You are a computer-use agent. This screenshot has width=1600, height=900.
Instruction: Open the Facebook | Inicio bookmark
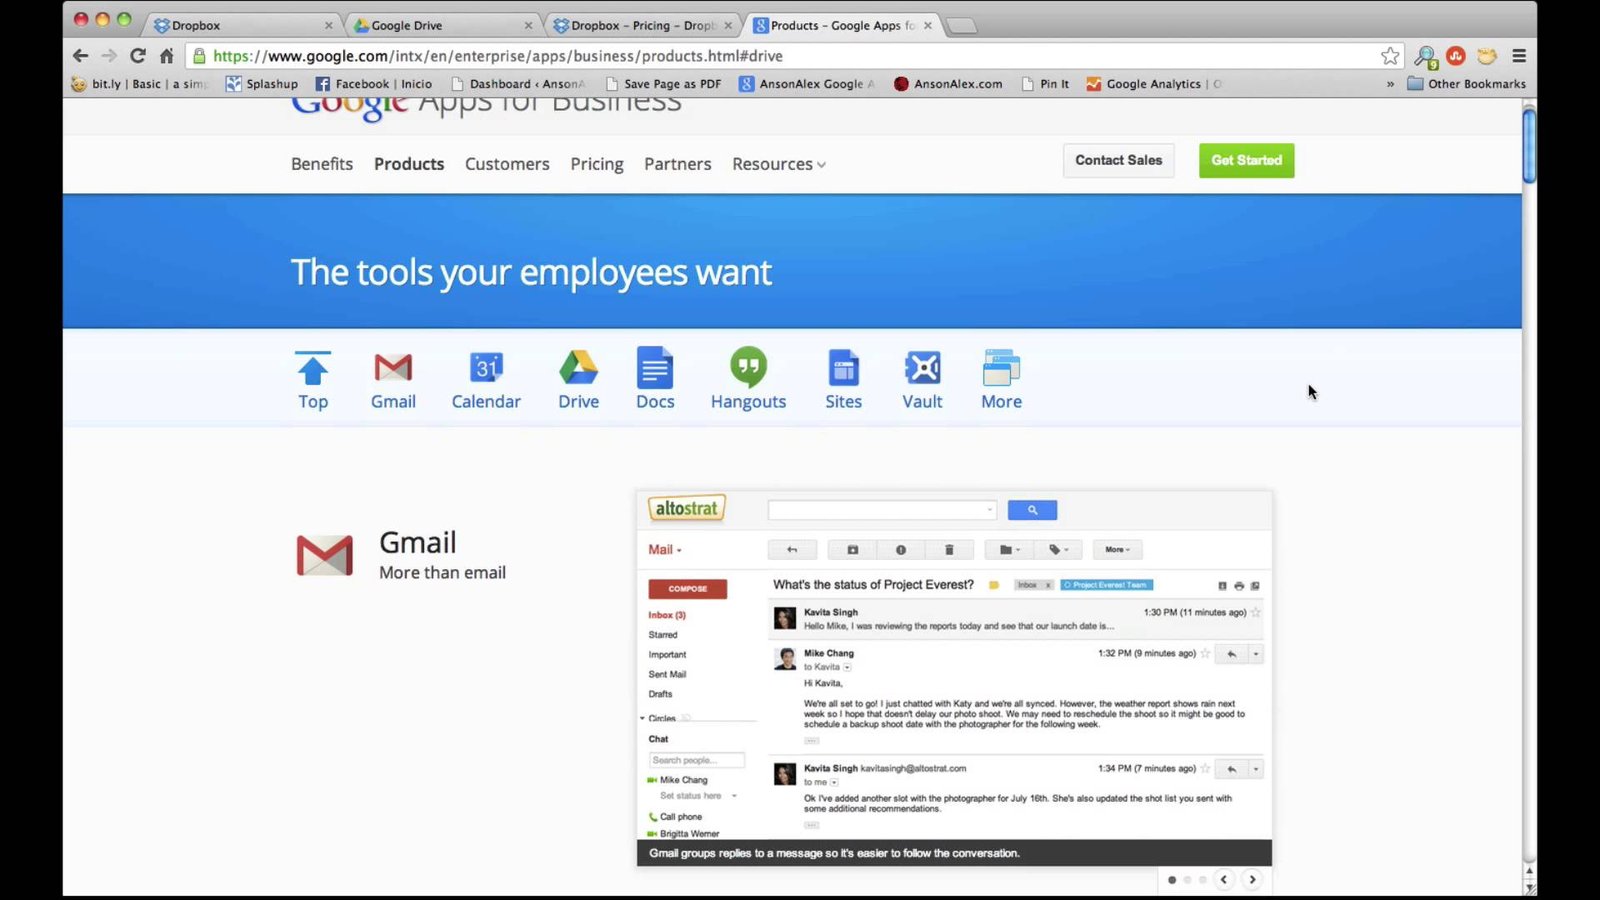coord(374,84)
